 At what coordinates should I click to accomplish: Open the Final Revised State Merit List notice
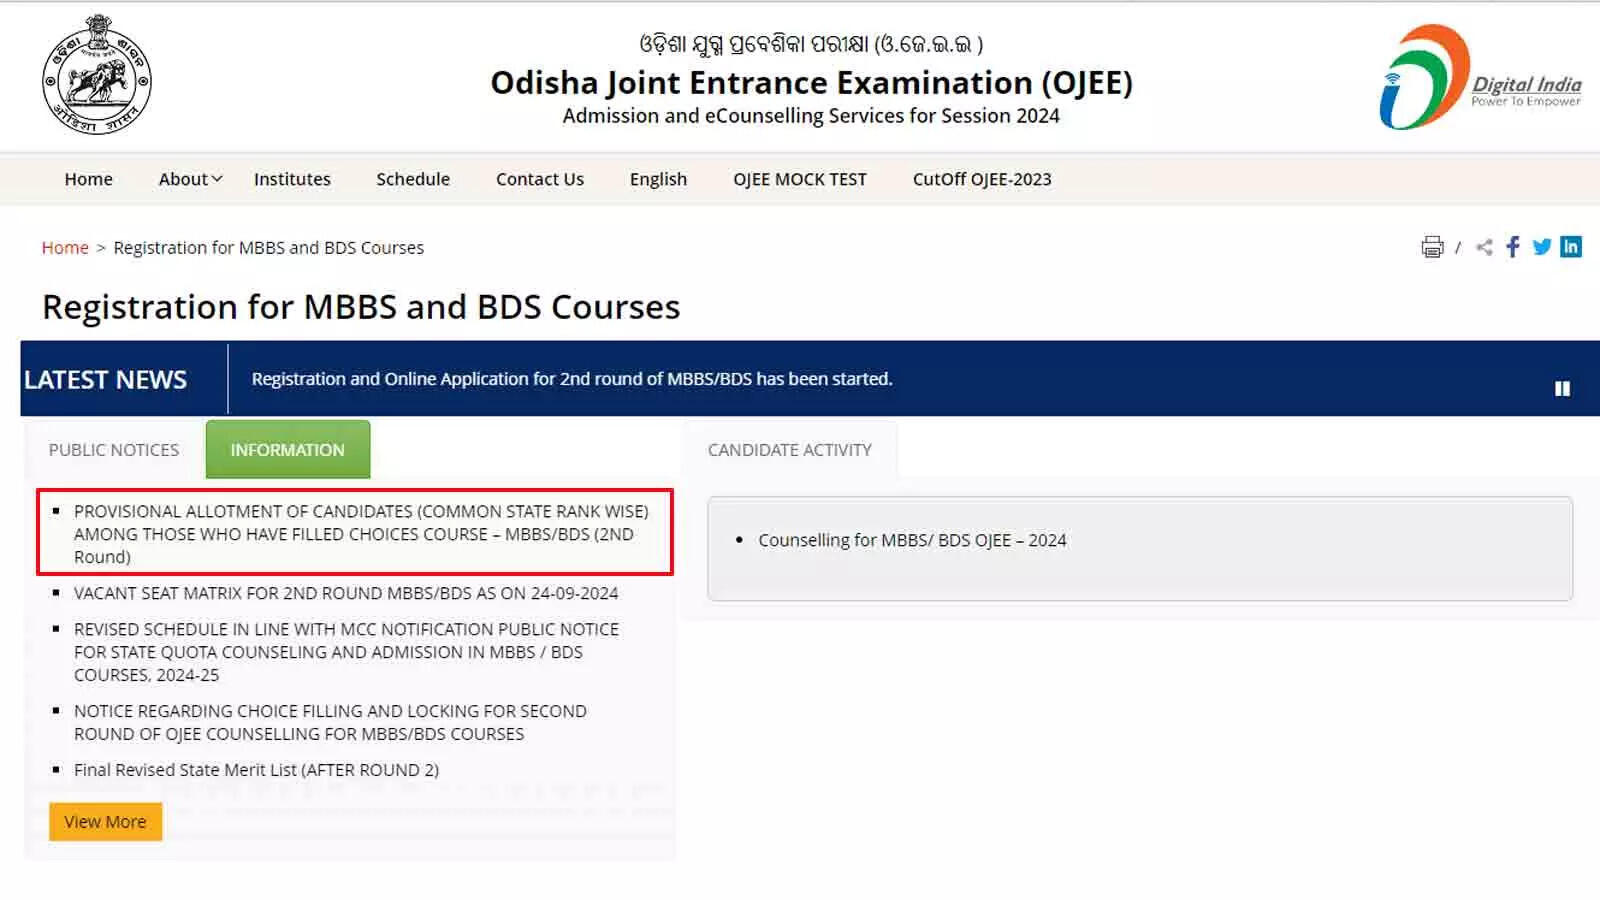click(256, 770)
